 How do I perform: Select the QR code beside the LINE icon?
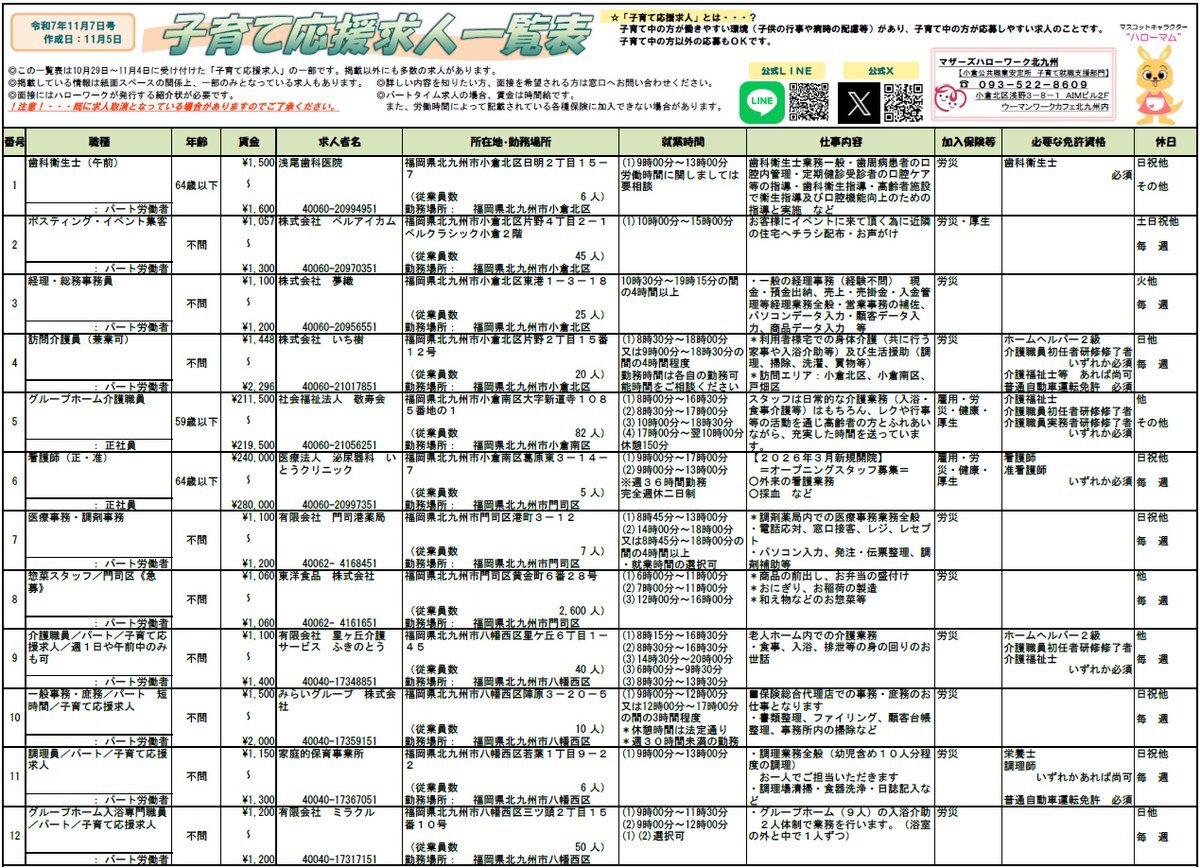pyautogui.click(x=807, y=102)
